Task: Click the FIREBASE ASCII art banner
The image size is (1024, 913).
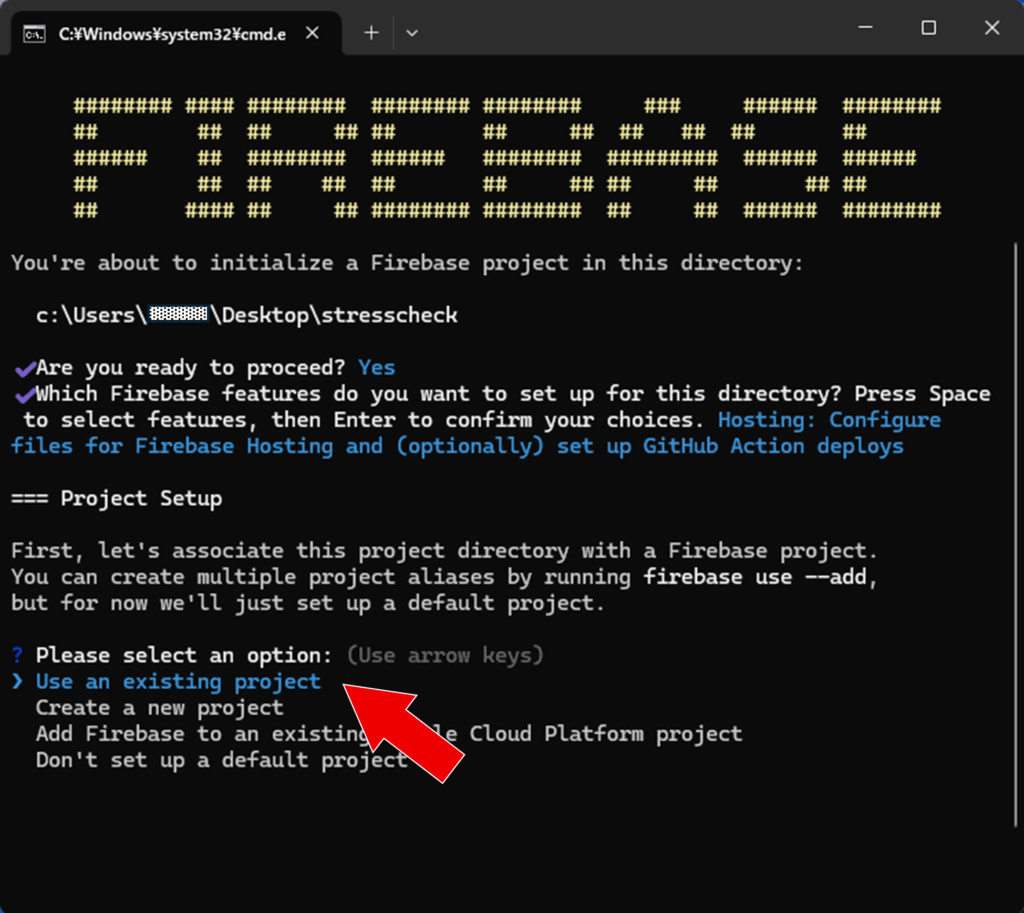Action: tap(507, 157)
